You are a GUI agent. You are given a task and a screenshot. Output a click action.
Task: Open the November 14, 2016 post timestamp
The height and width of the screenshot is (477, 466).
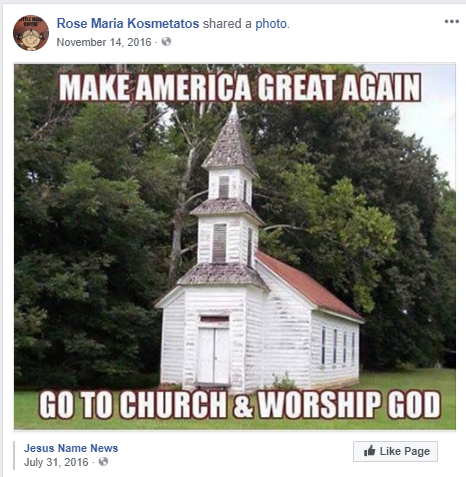pos(104,42)
